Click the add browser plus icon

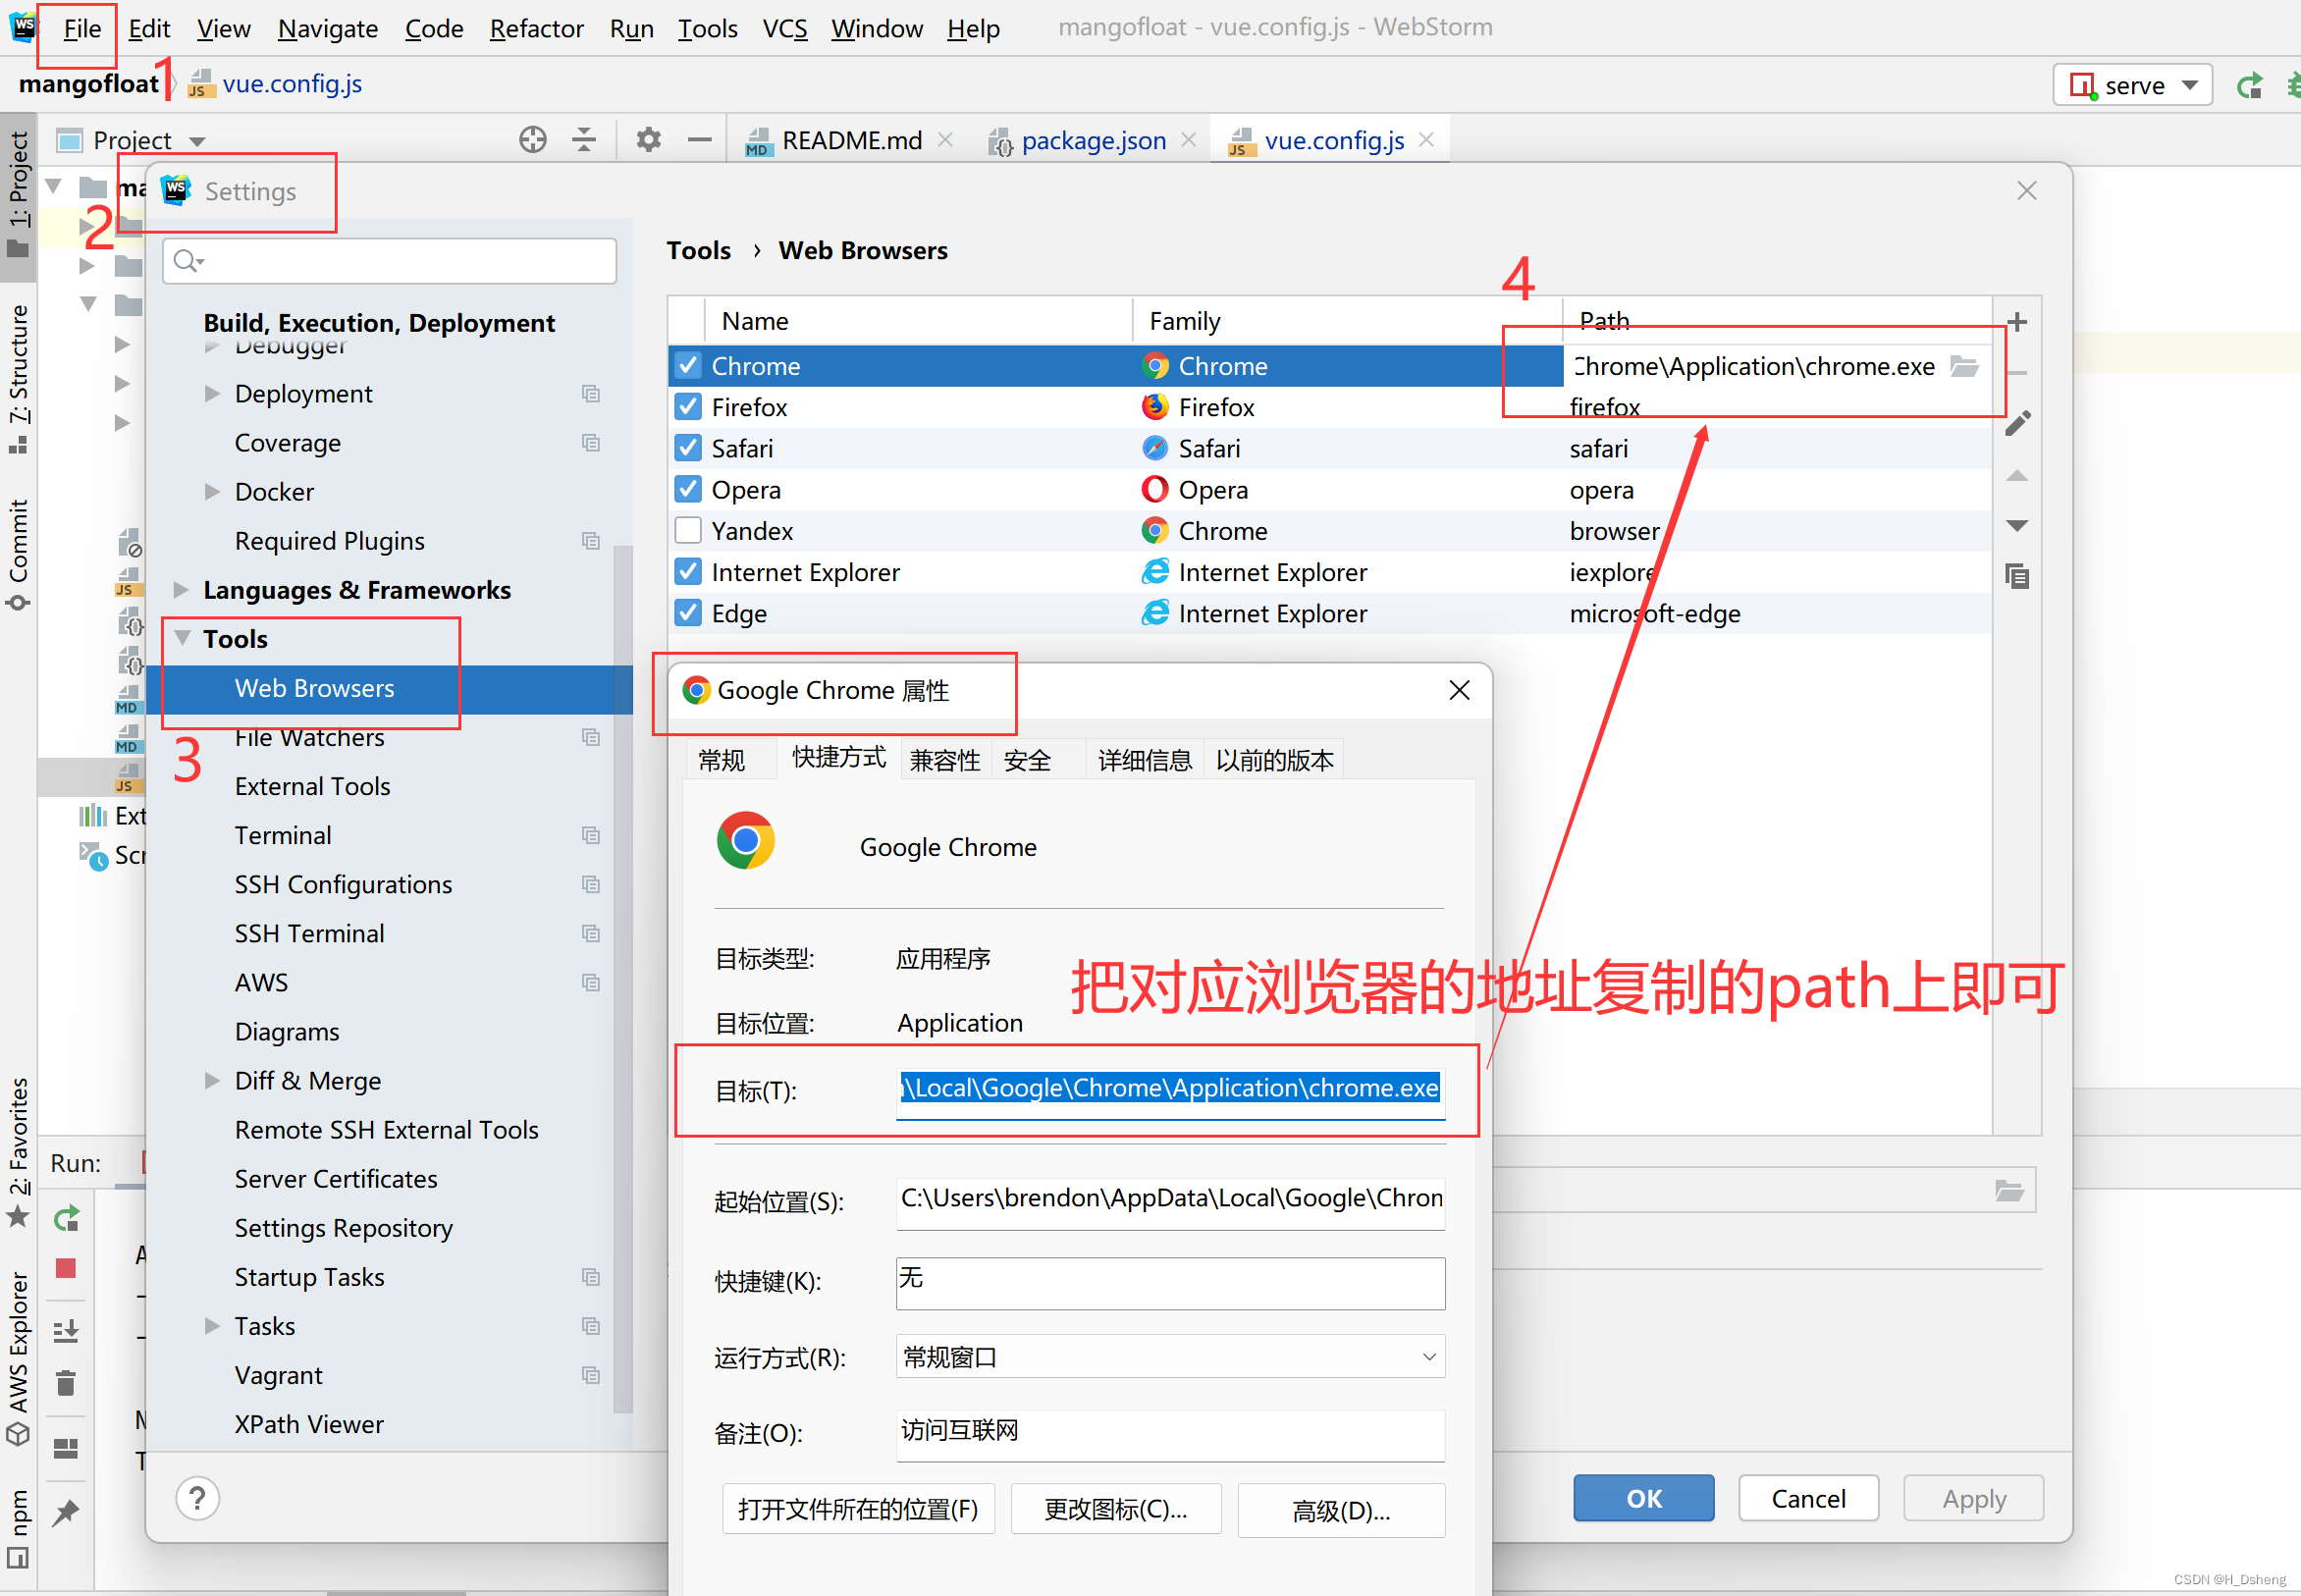tap(2017, 322)
